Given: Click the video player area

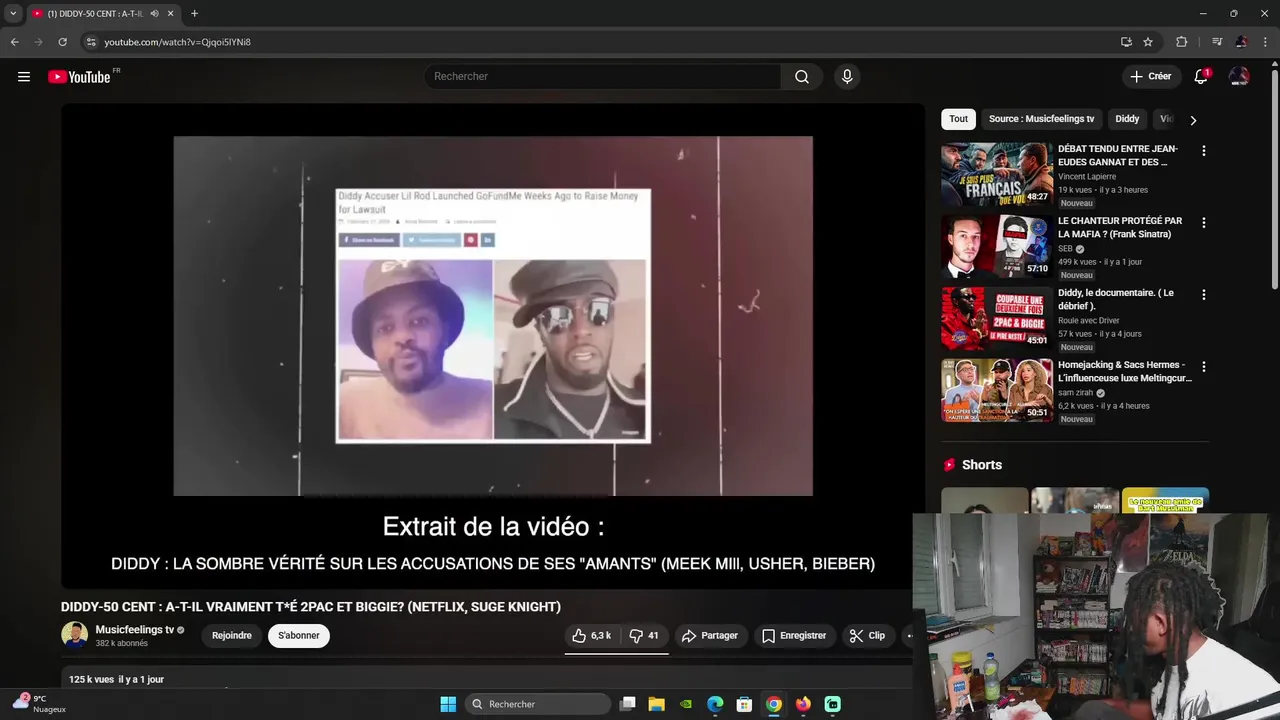Looking at the screenshot, I should (x=493, y=346).
